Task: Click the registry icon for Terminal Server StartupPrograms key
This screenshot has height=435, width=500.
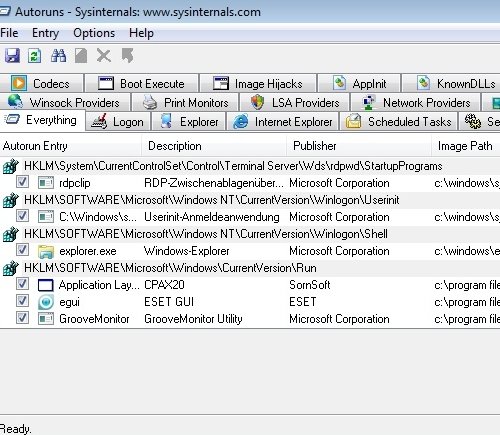Action: 10,166
